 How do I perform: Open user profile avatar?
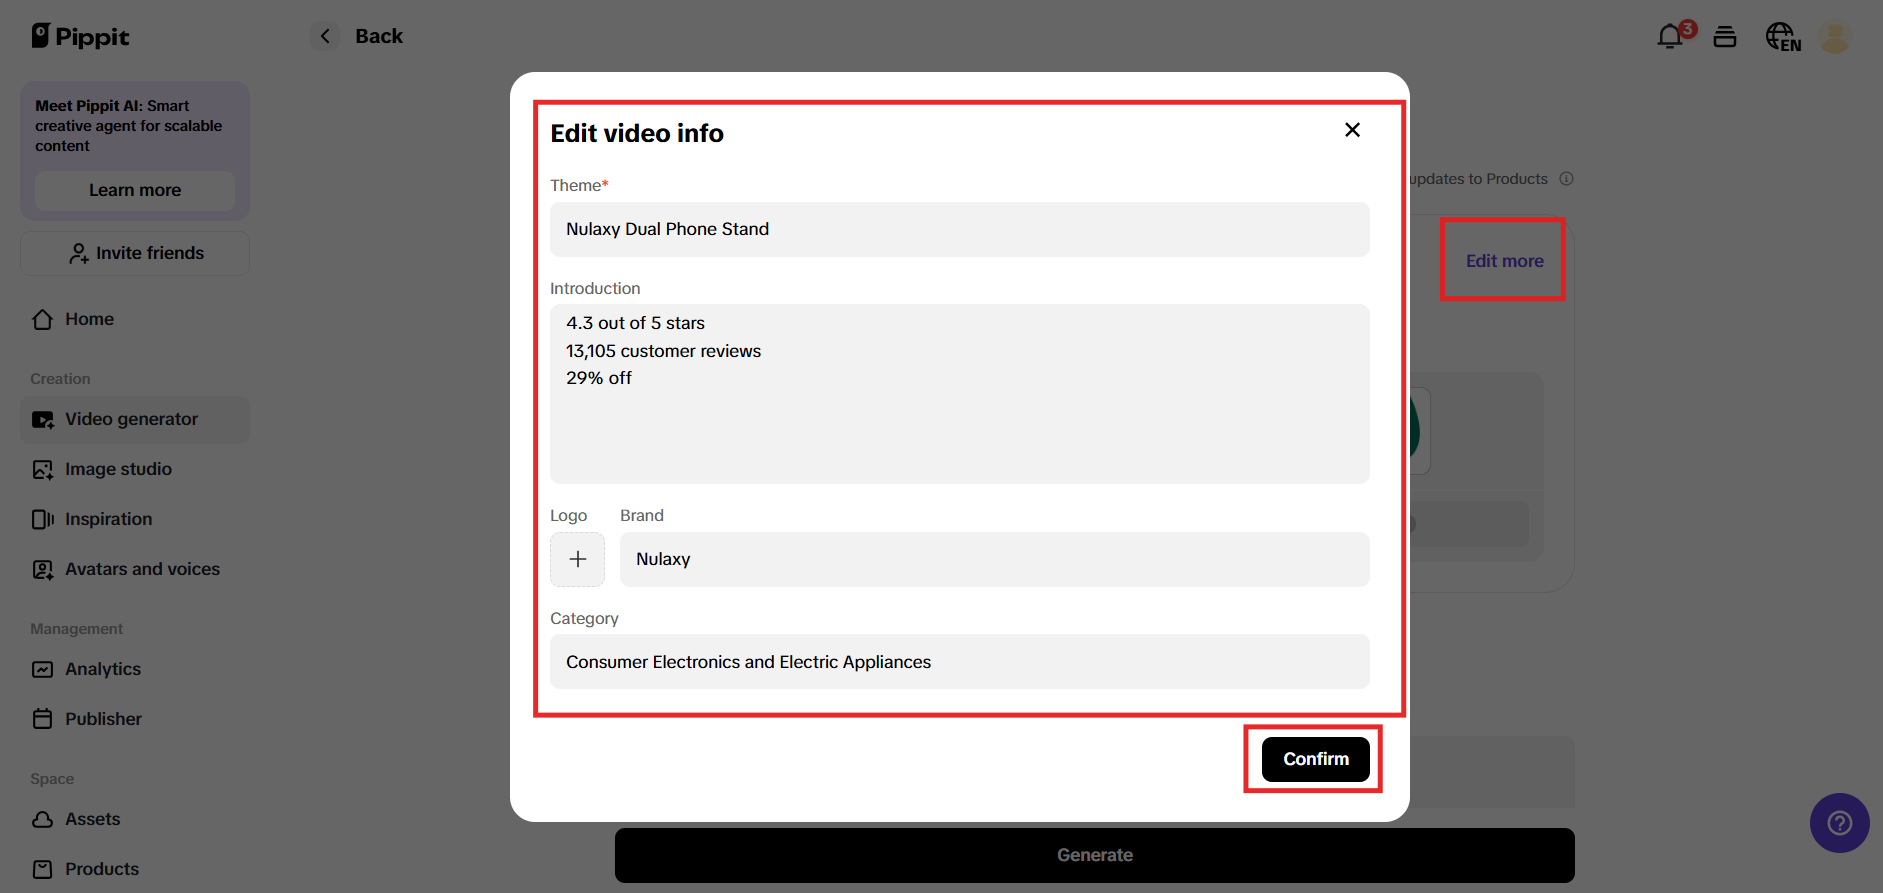1835,37
